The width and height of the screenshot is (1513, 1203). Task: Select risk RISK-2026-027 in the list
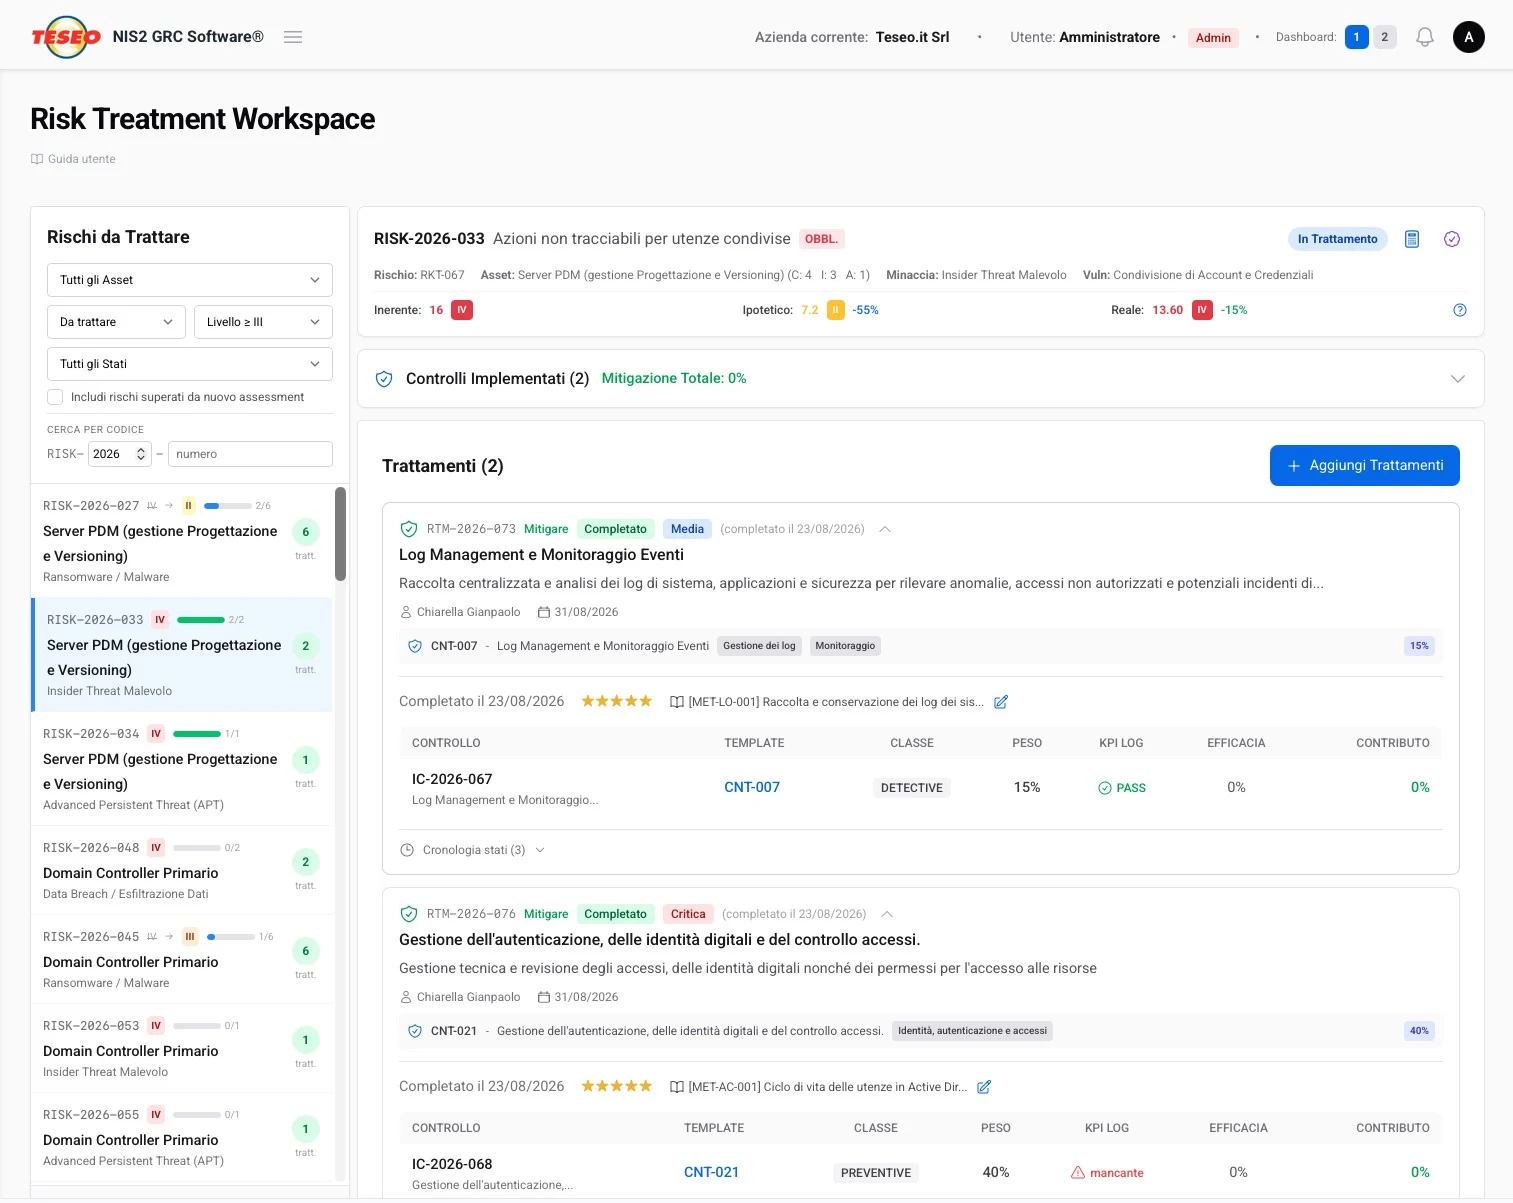click(x=182, y=540)
